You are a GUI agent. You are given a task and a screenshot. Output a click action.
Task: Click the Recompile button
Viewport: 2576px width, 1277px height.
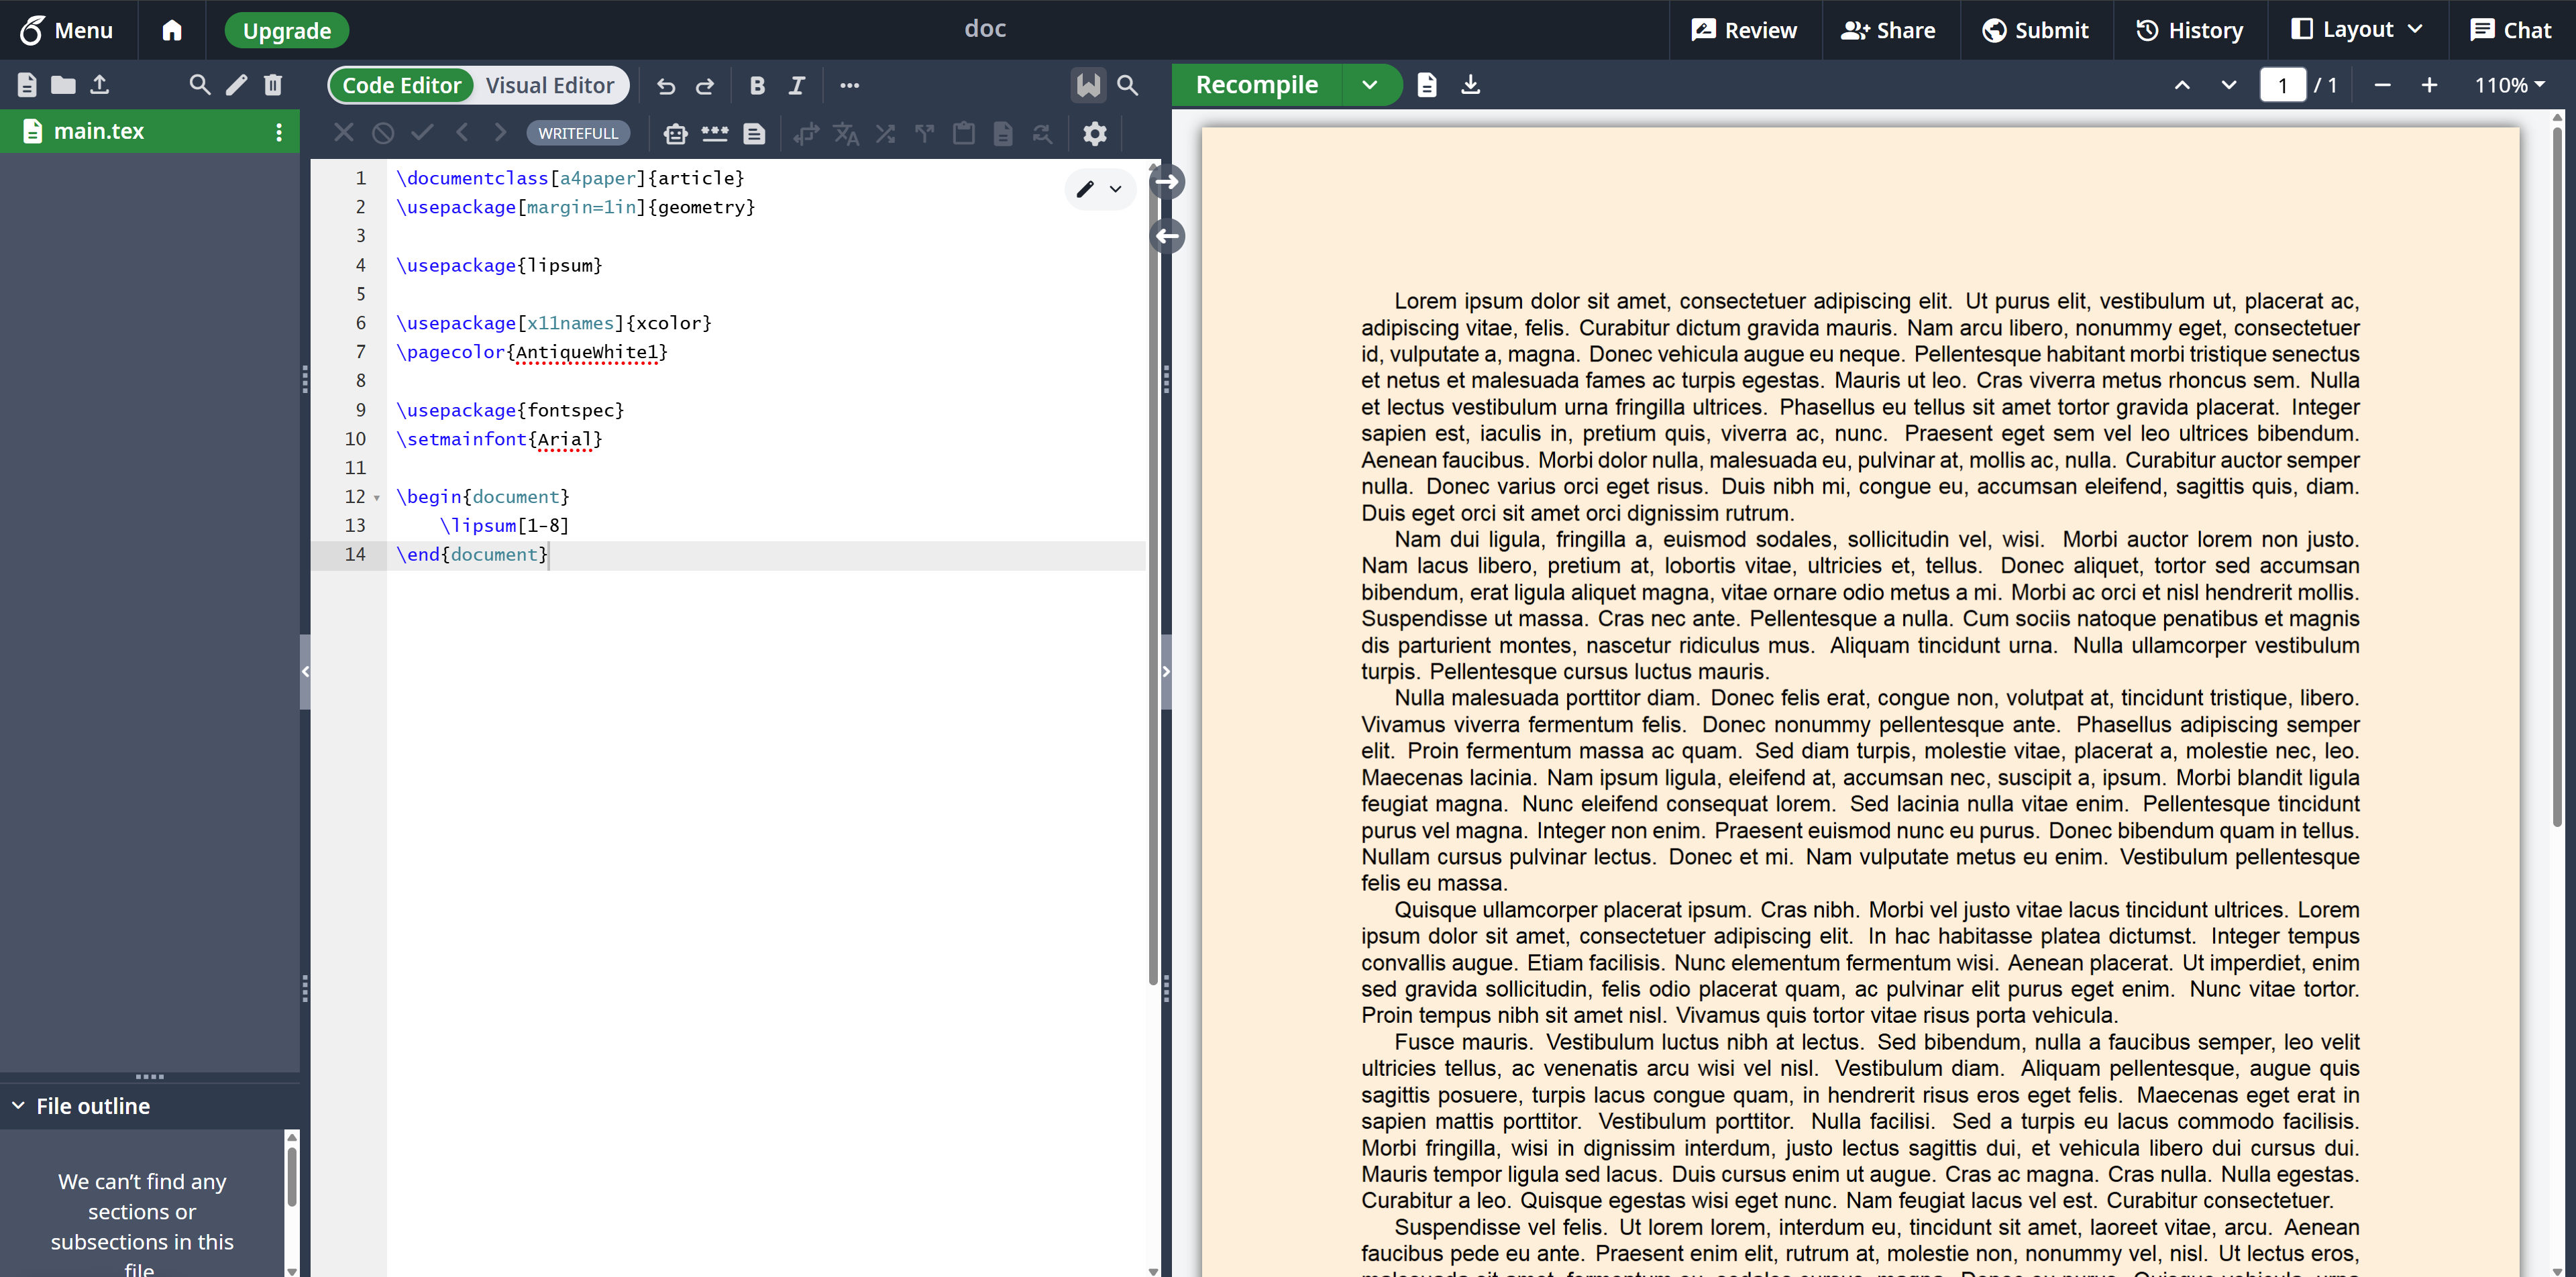coord(1256,85)
